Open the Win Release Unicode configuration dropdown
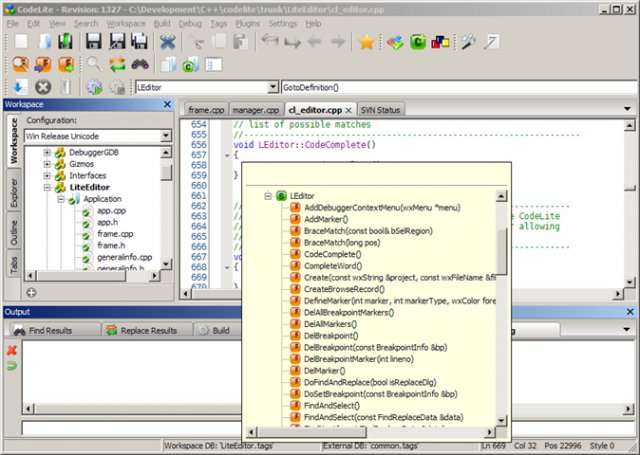Image resolution: width=640 pixels, height=455 pixels. pos(166,135)
